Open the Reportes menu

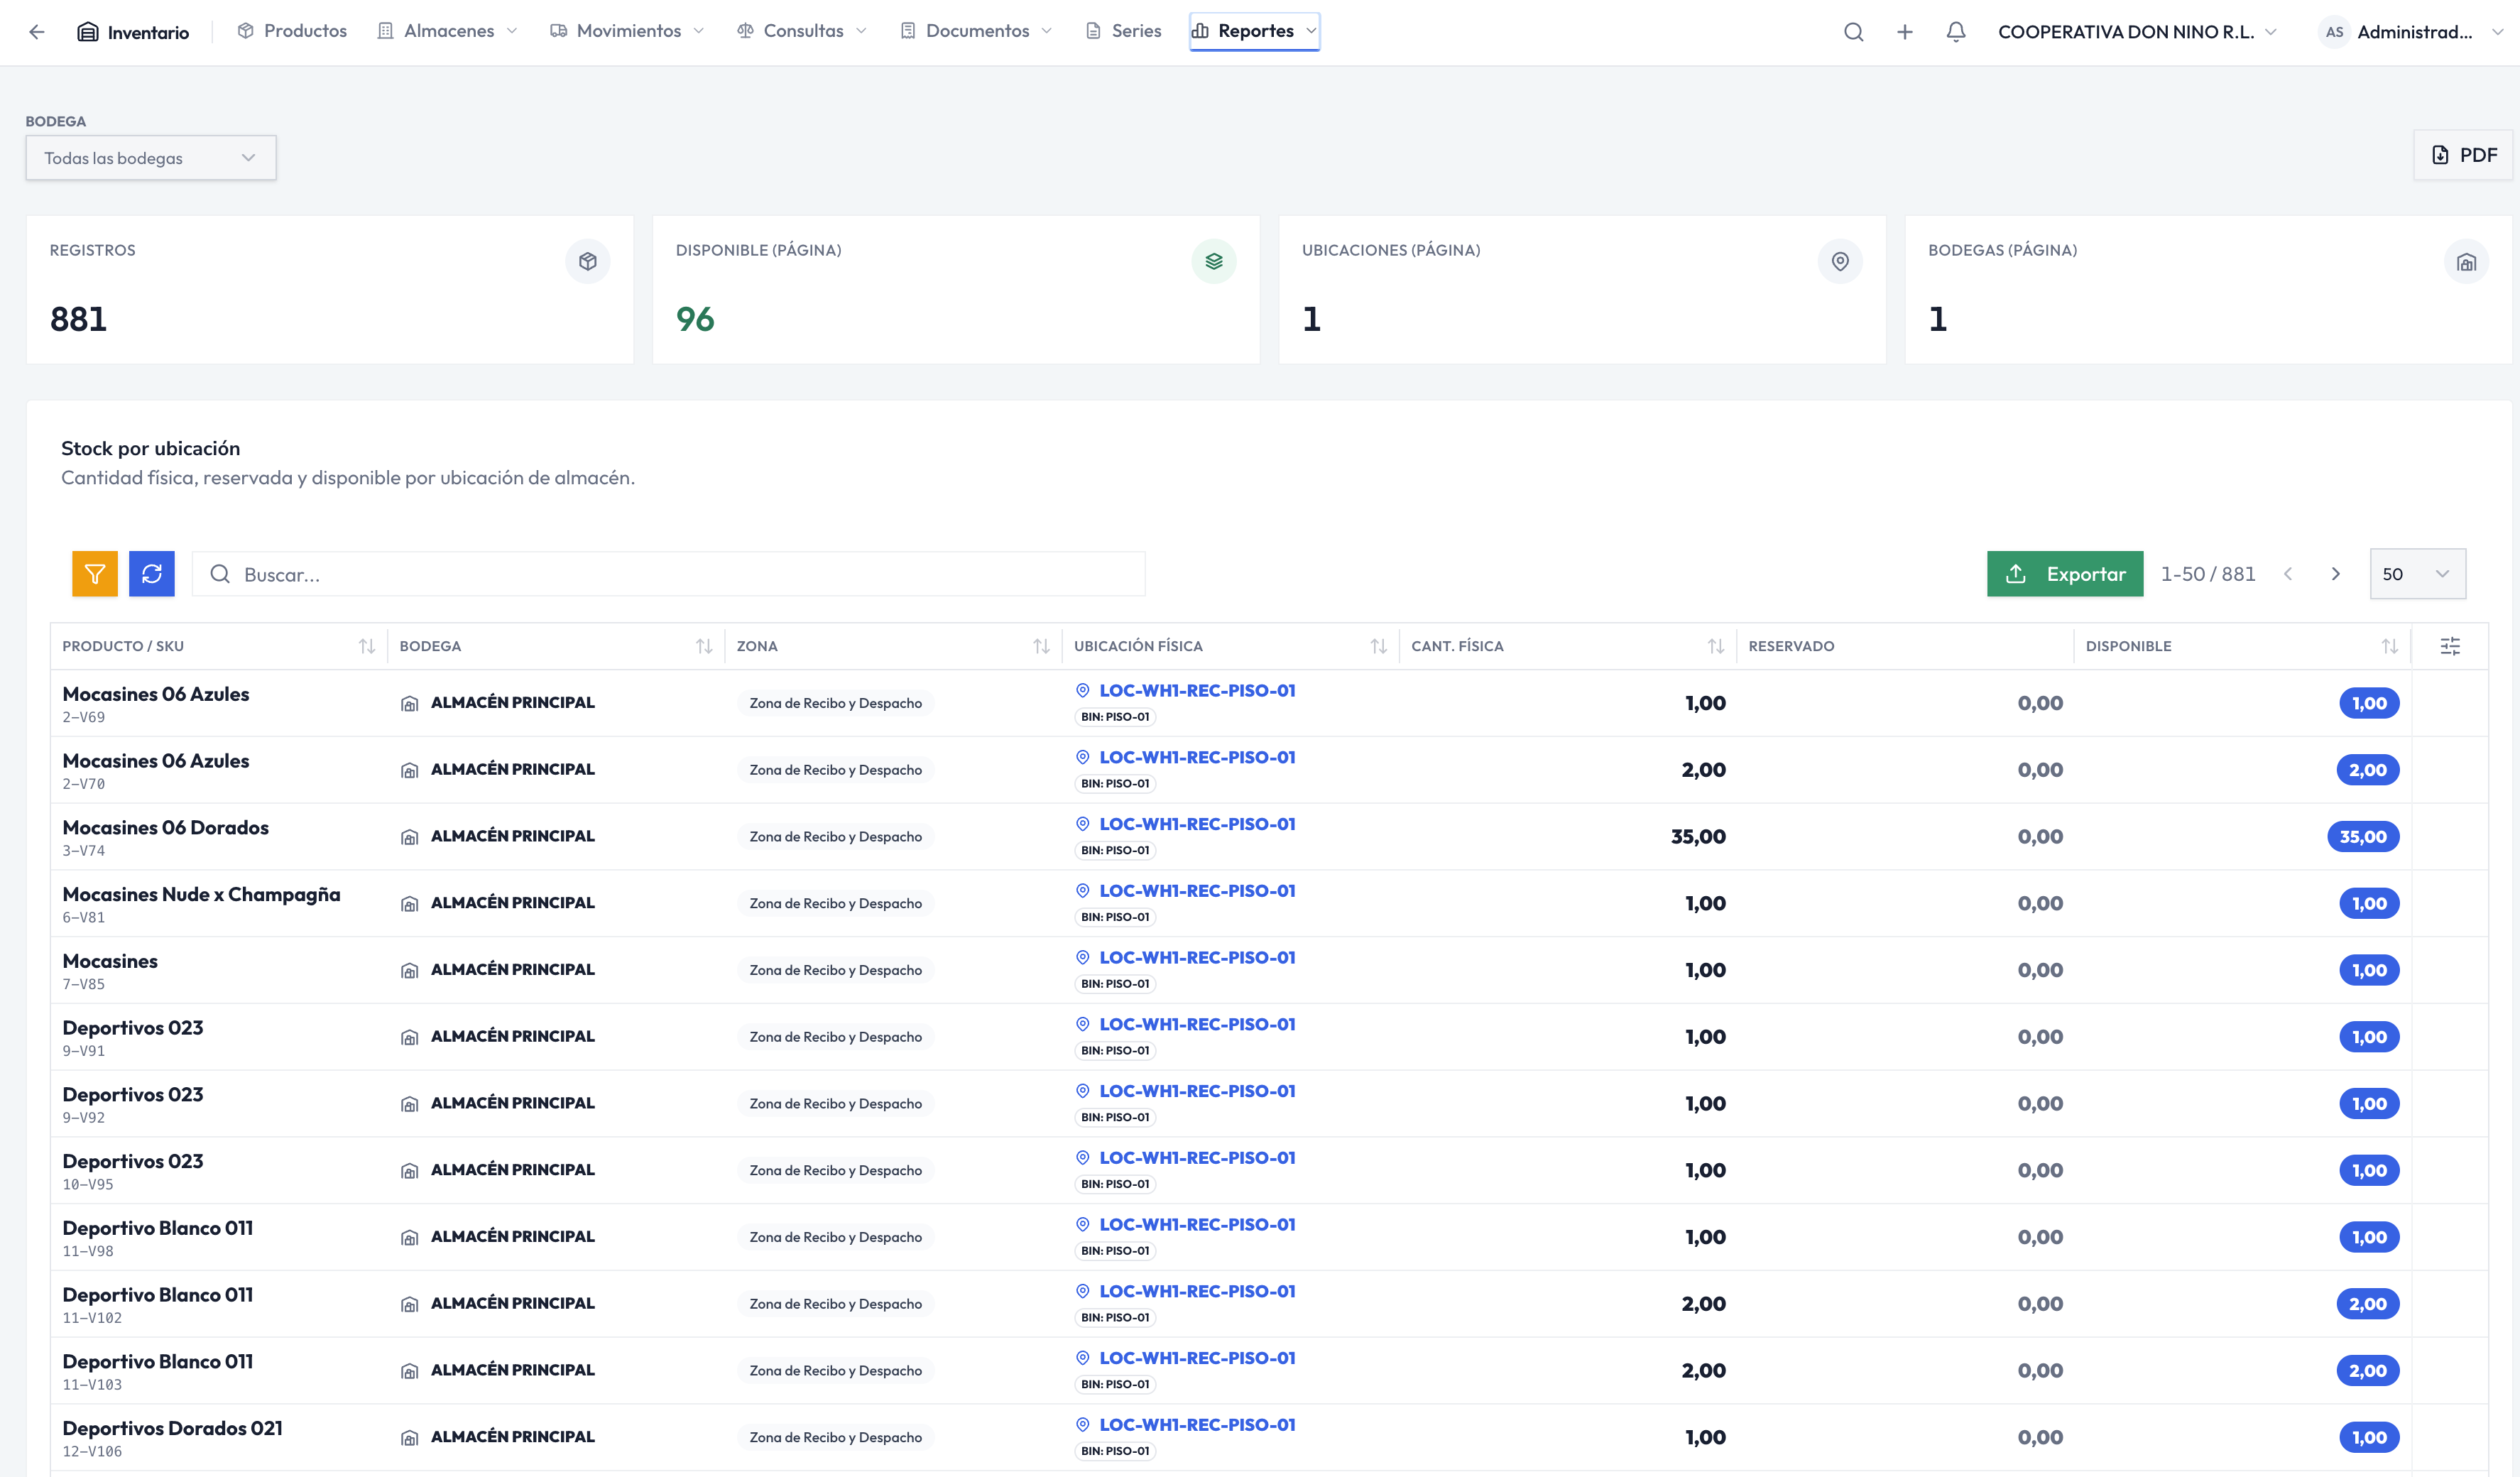1254,31
